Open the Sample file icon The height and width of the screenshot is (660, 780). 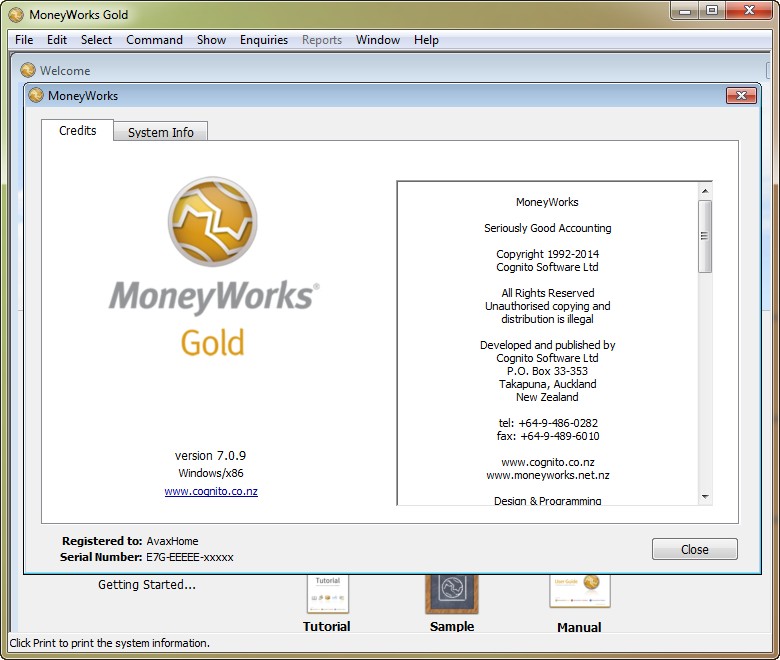452,593
